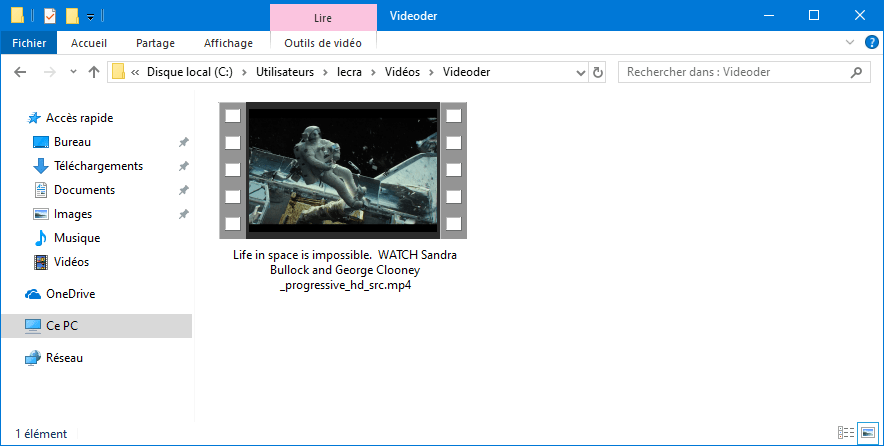The width and height of the screenshot is (884, 446).
Task: Open the Outils de vidéo tab
Action: 323,43
